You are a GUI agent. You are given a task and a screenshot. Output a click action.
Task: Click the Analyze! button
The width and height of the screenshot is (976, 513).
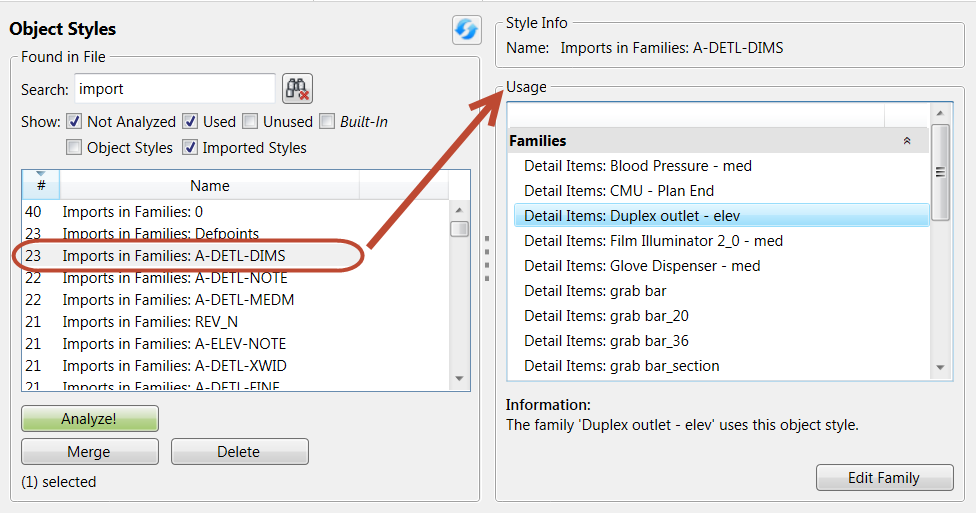tap(90, 418)
